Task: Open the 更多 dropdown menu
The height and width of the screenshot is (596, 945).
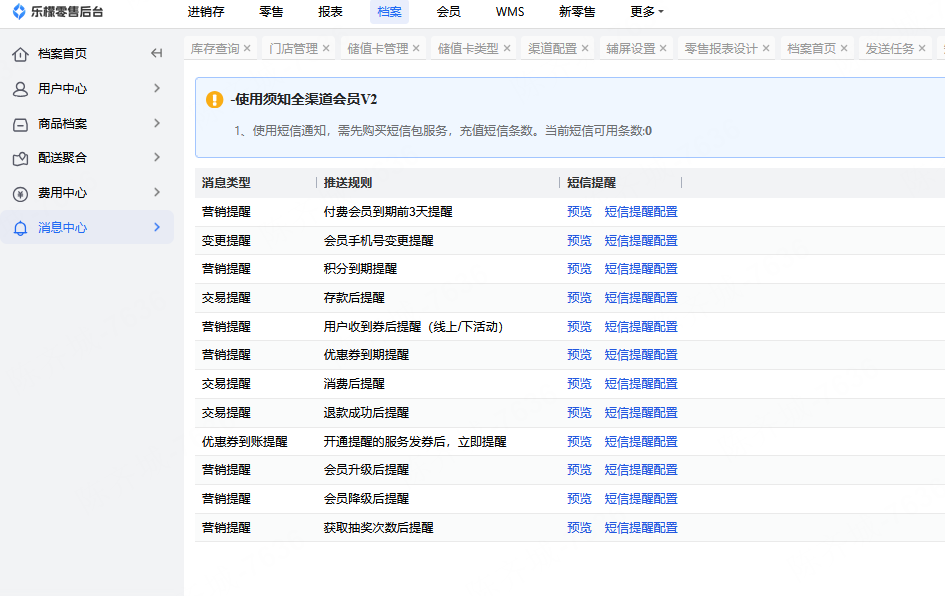Action: click(647, 12)
